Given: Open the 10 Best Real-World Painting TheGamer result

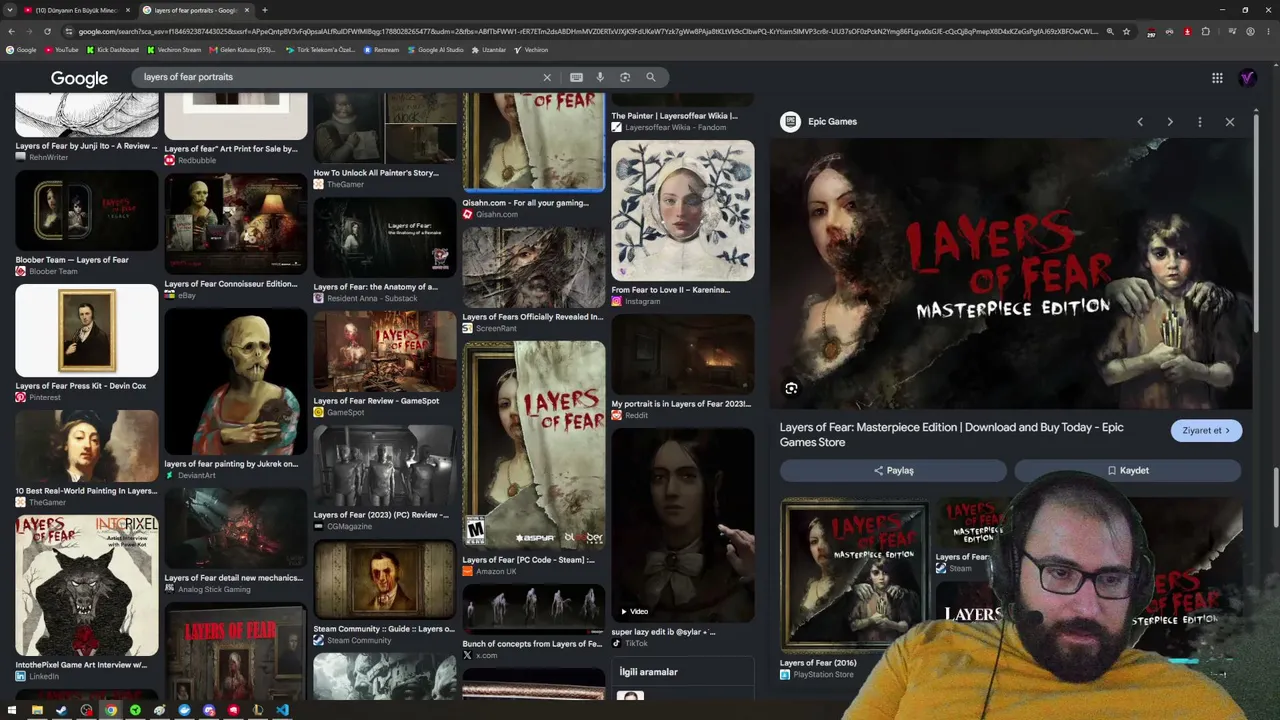Looking at the screenshot, I should (87, 446).
